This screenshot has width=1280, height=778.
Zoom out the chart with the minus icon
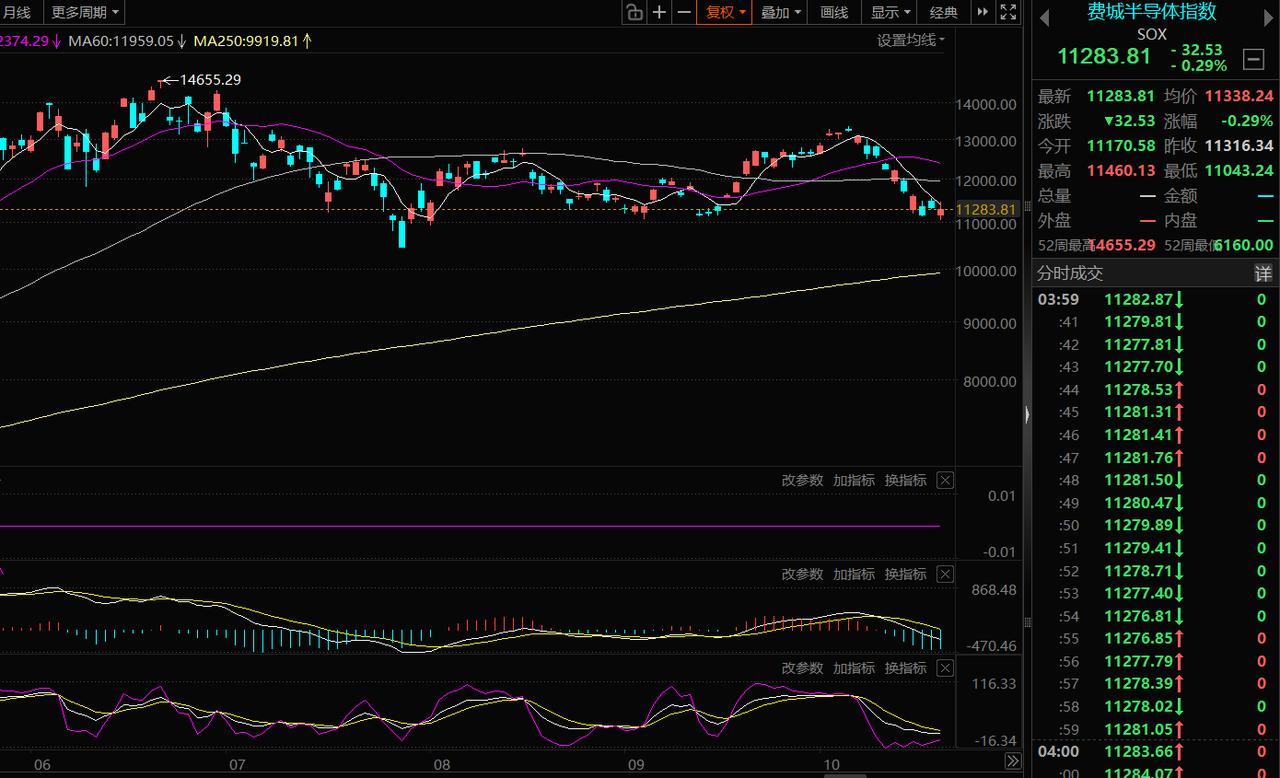click(x=684, y=12)
